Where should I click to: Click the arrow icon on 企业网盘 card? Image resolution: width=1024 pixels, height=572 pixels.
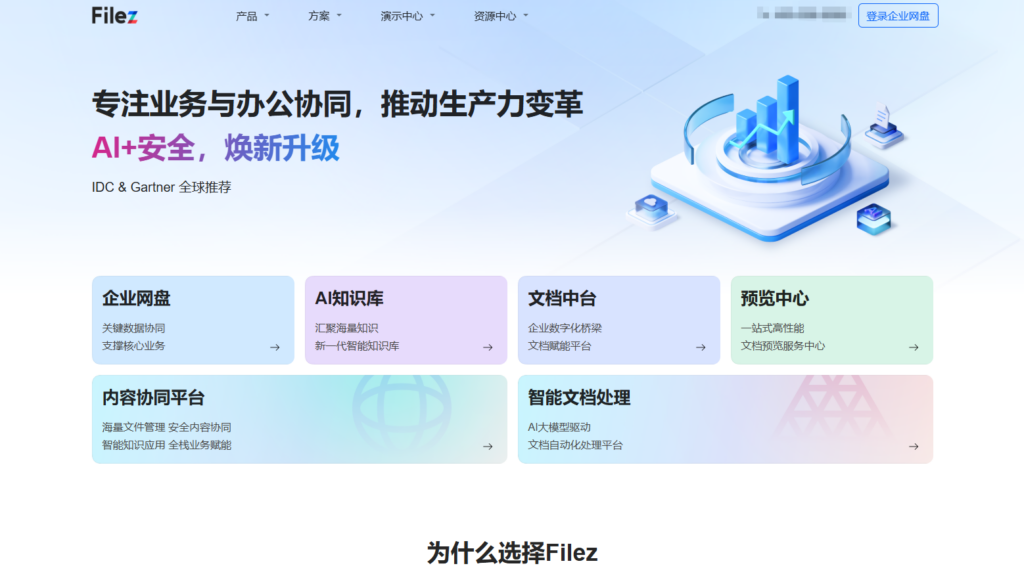click(274, 347)
